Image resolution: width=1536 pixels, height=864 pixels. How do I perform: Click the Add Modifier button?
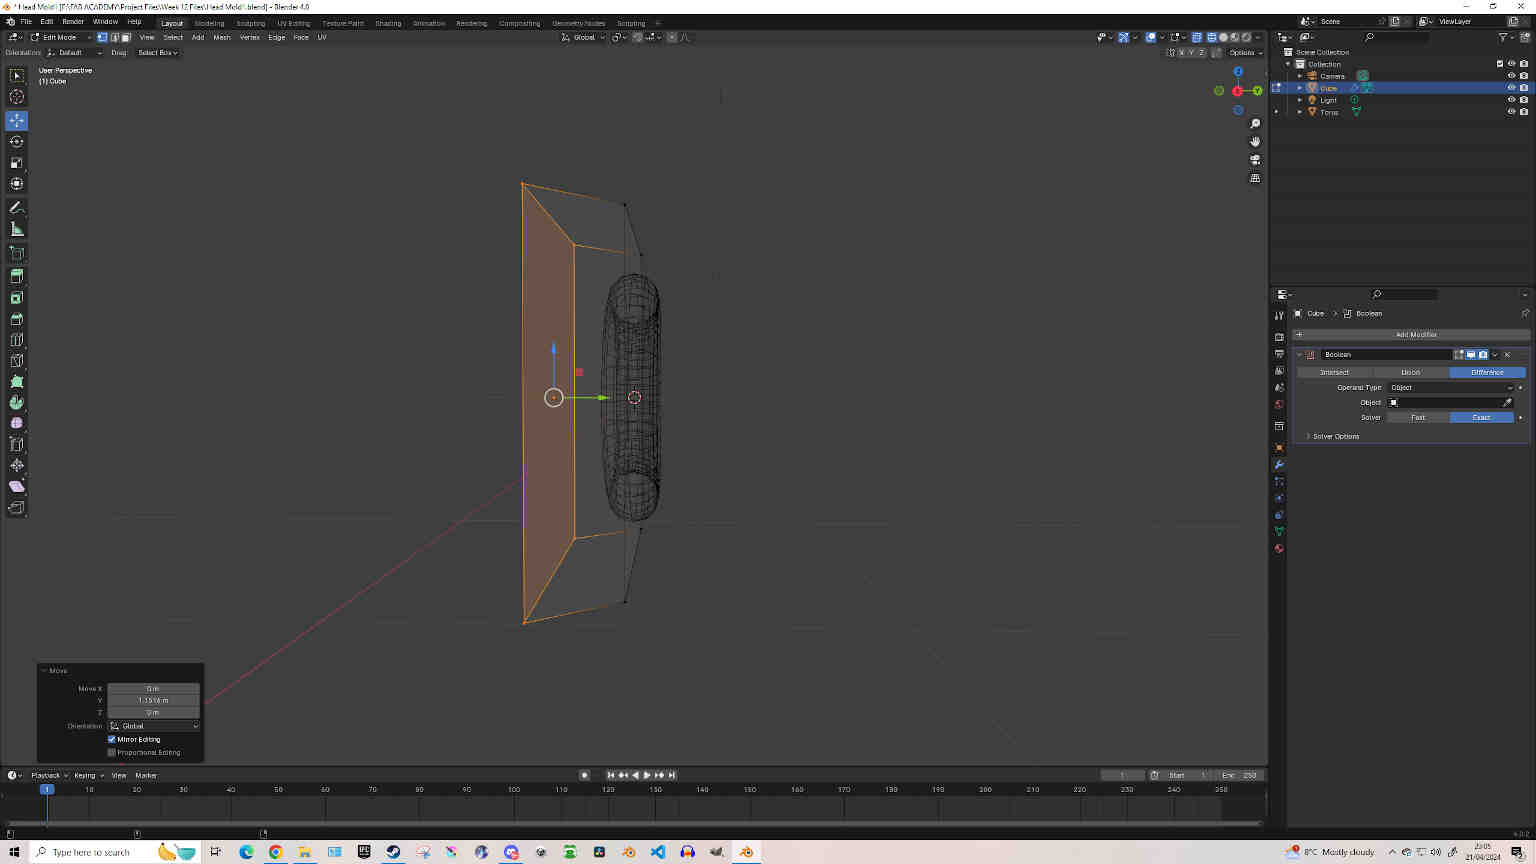pos(1411,334)
